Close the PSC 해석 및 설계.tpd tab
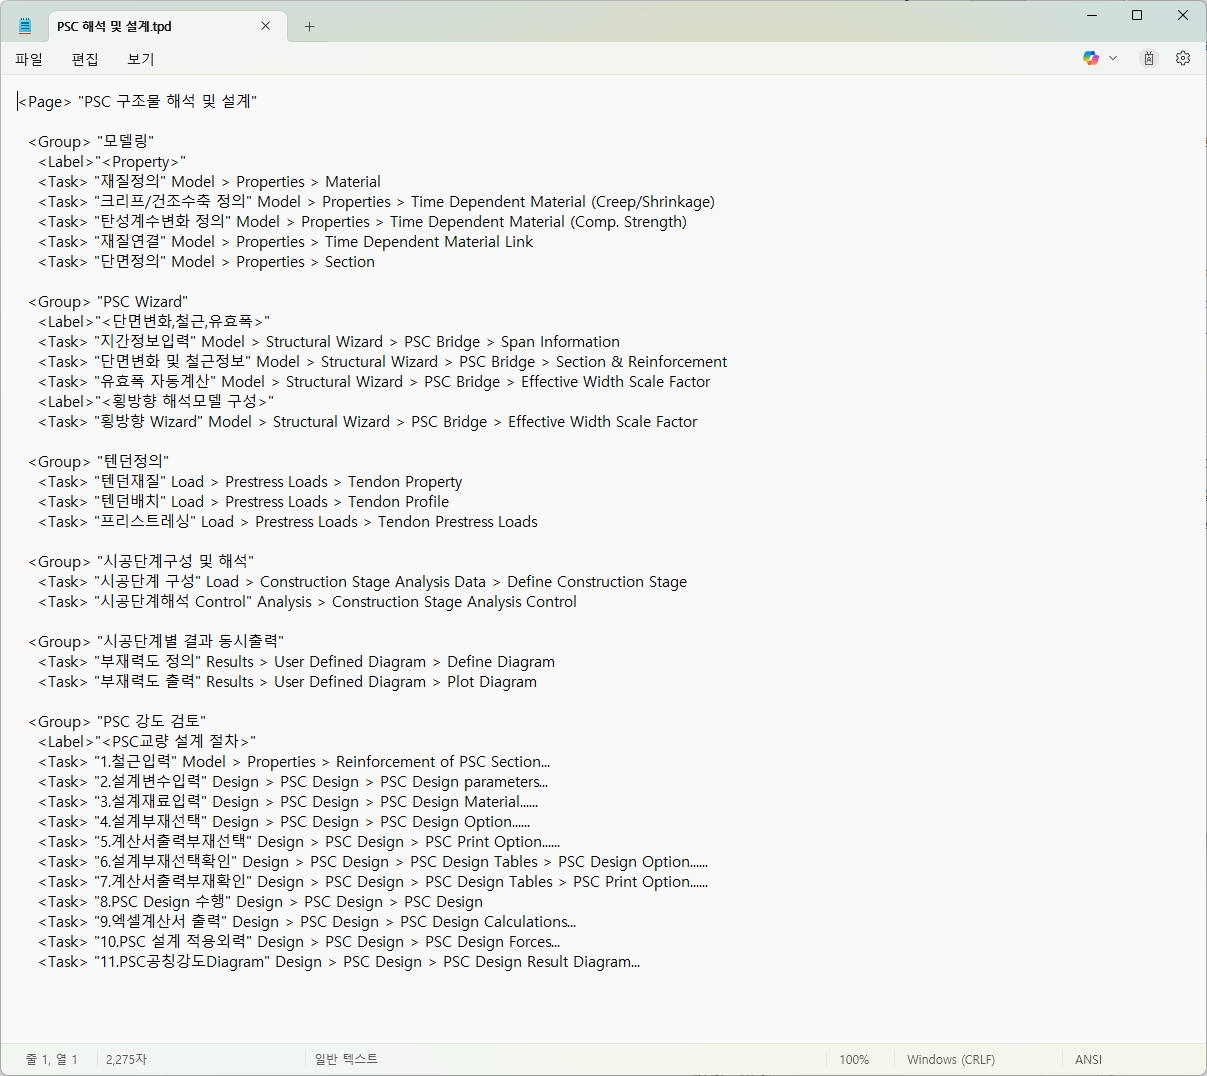 (x=265, y=26)
